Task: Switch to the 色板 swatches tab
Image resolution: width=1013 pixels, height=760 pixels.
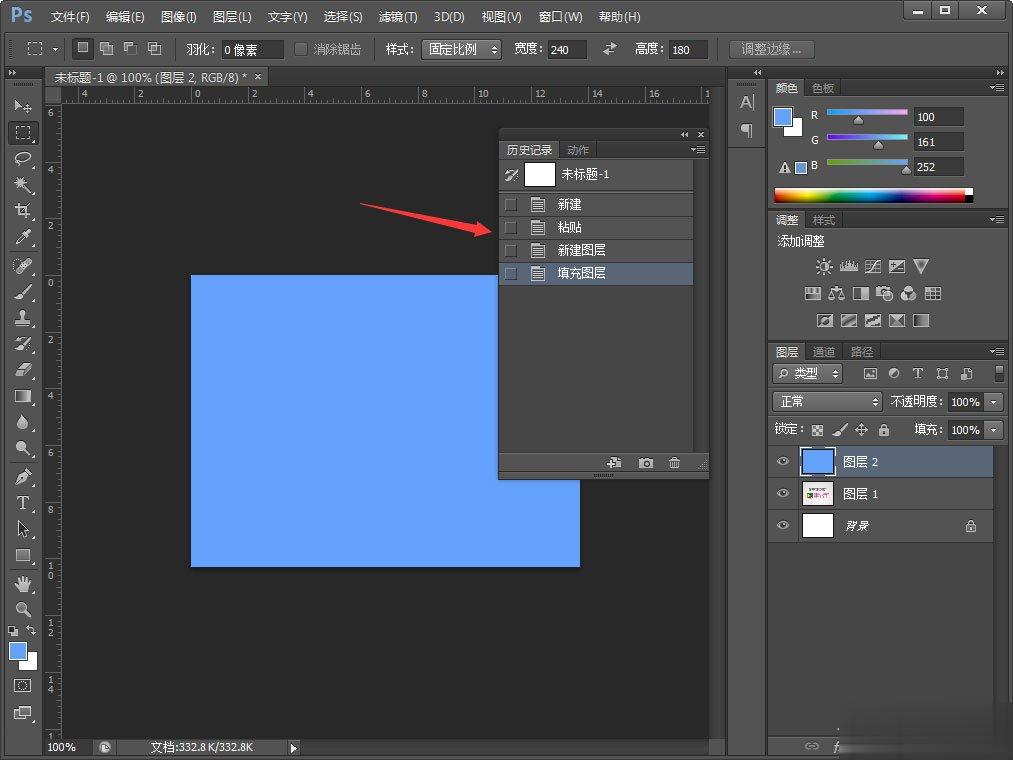Action: click(823, 88)
